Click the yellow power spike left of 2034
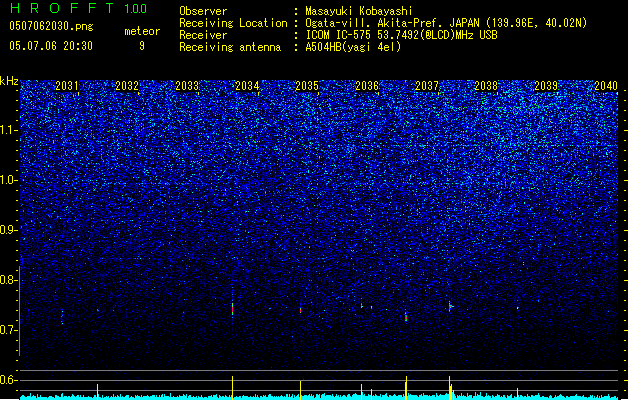629x400 pixels. pyautogui.click(x=232, y=387)
